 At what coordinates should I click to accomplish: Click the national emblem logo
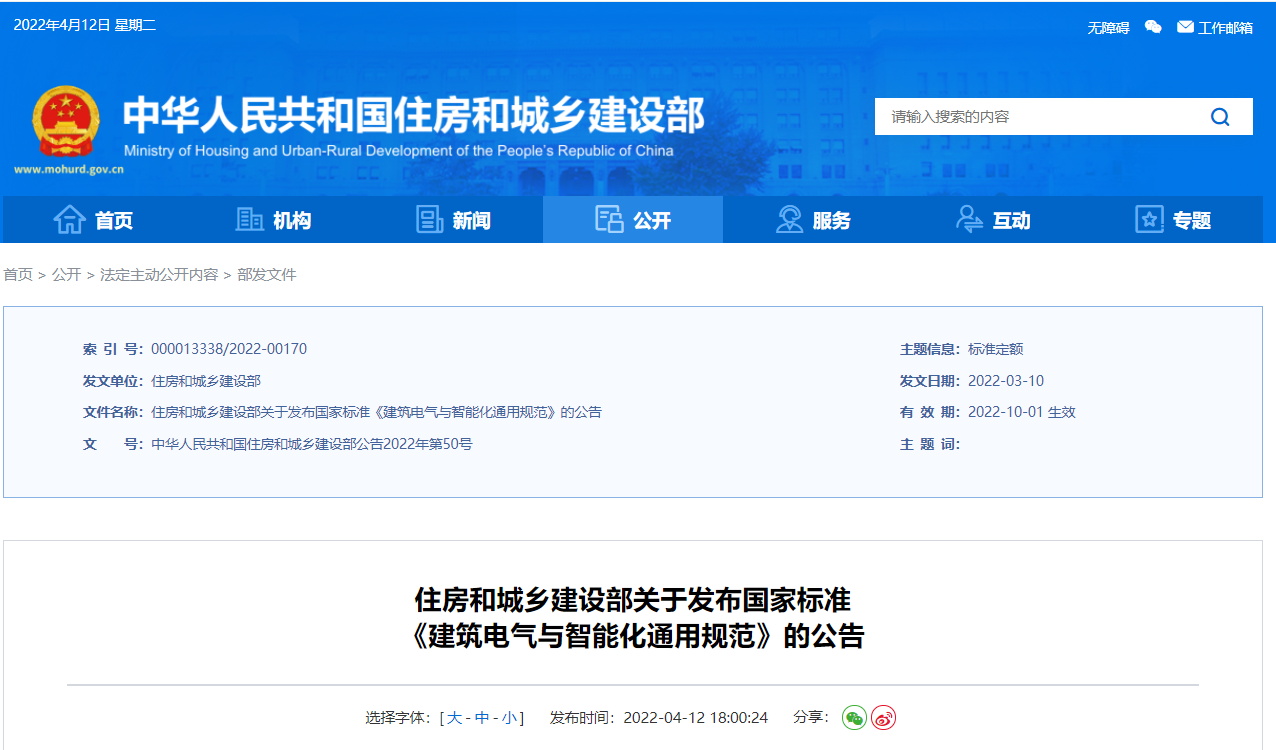66,122
